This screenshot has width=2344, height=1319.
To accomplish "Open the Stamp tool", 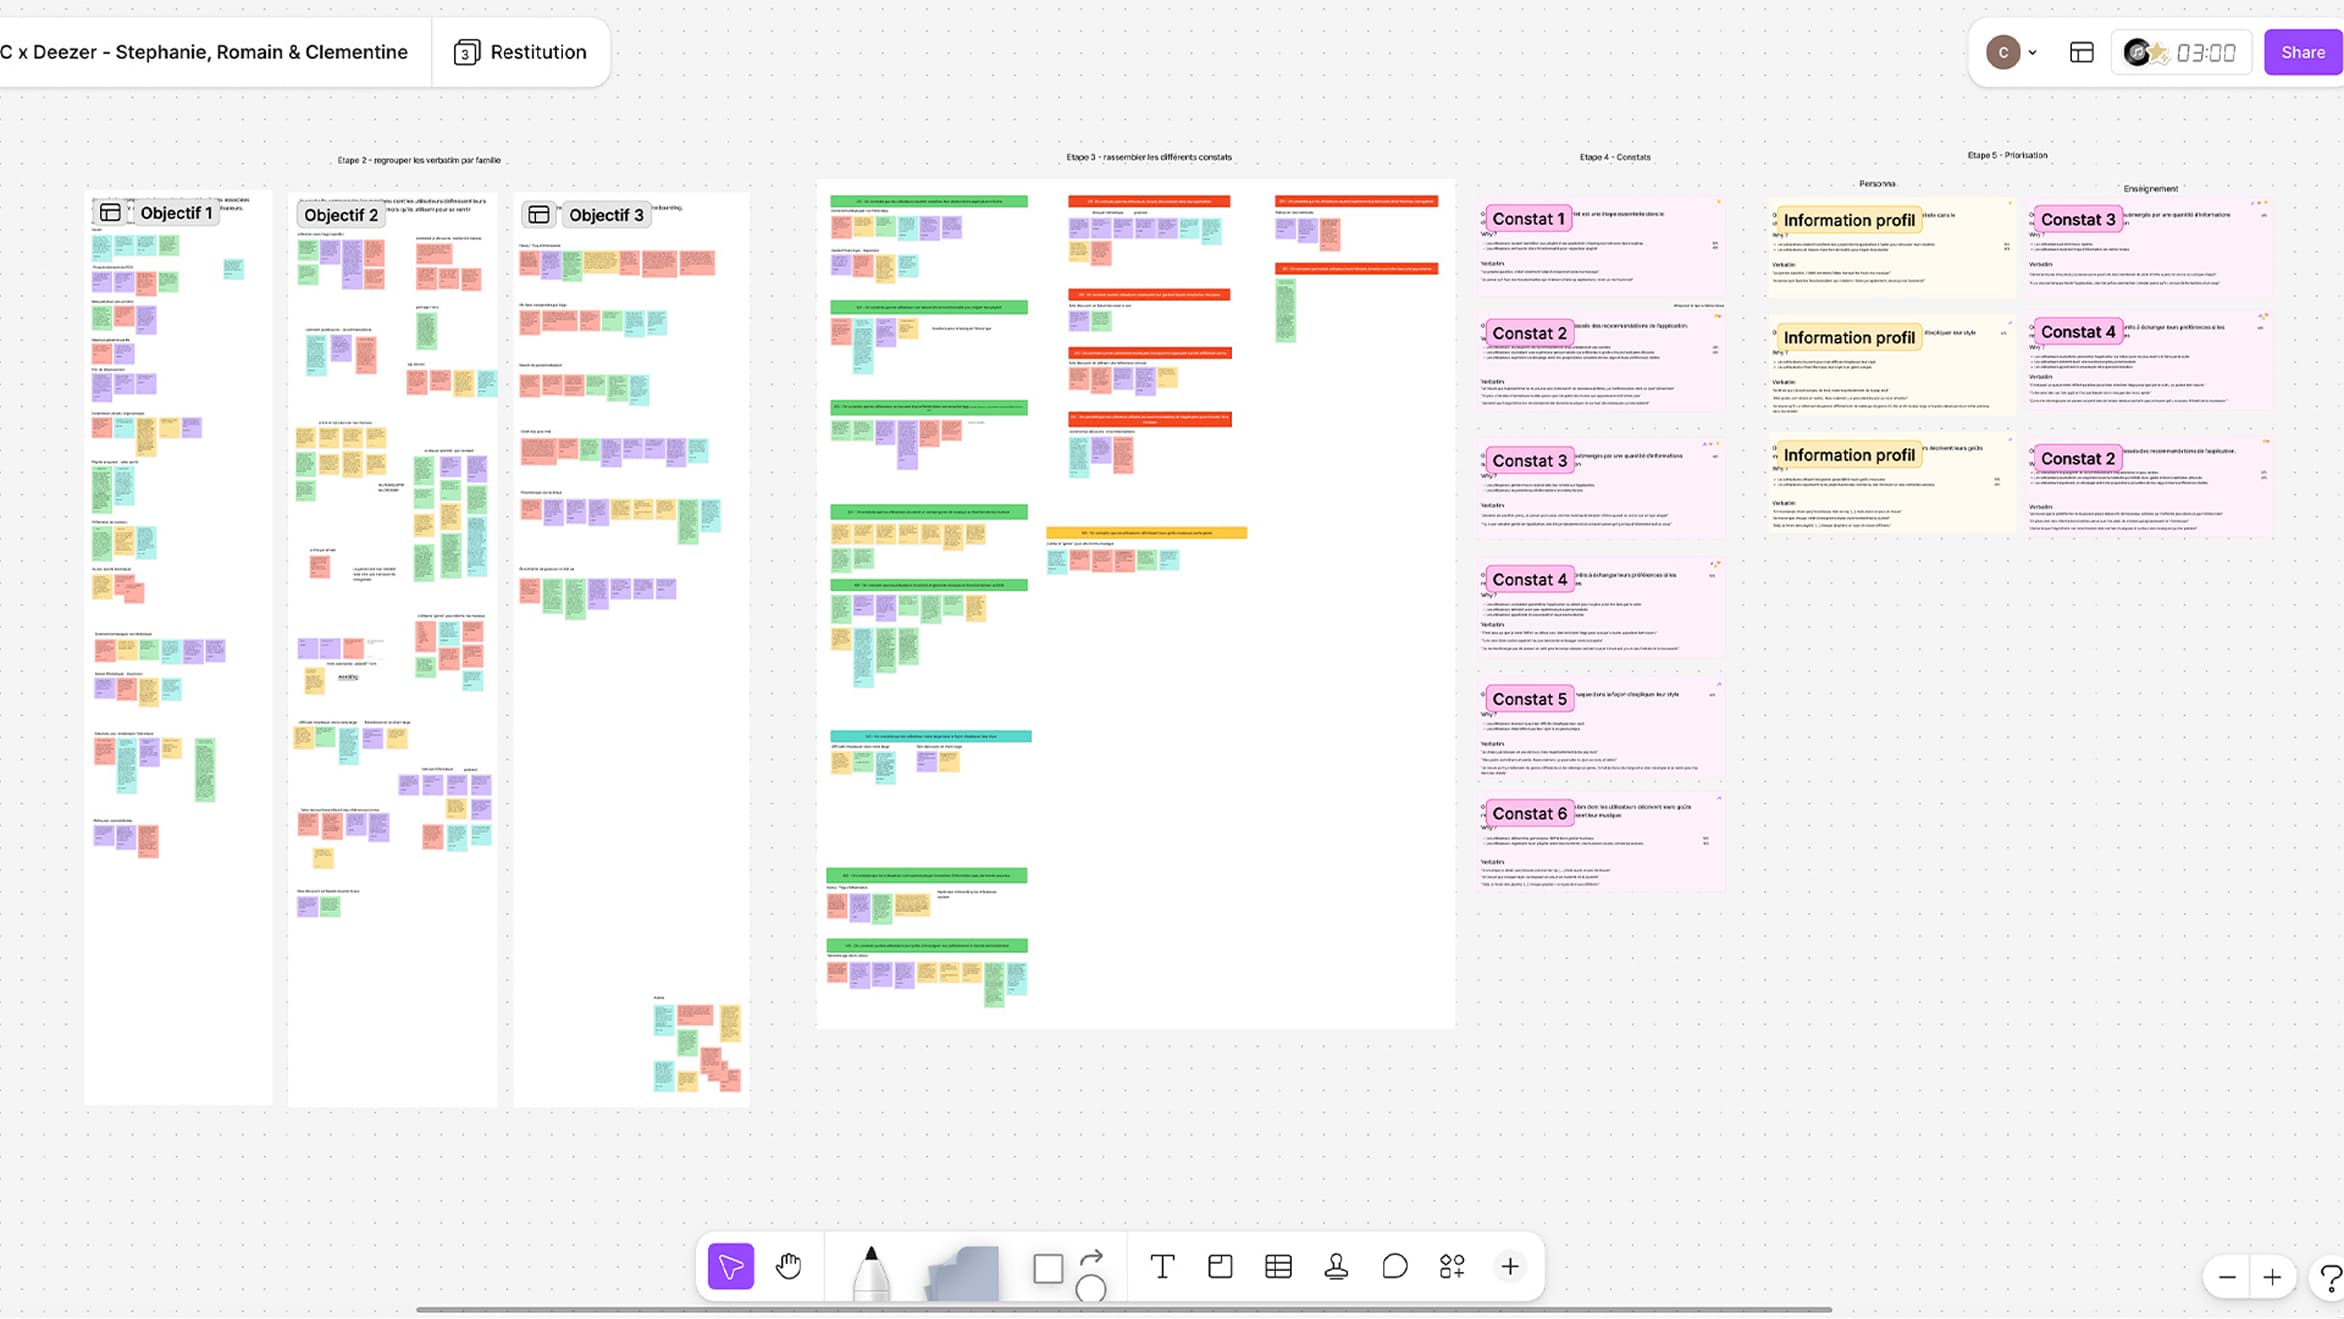I will (x=1336, y=1266).
